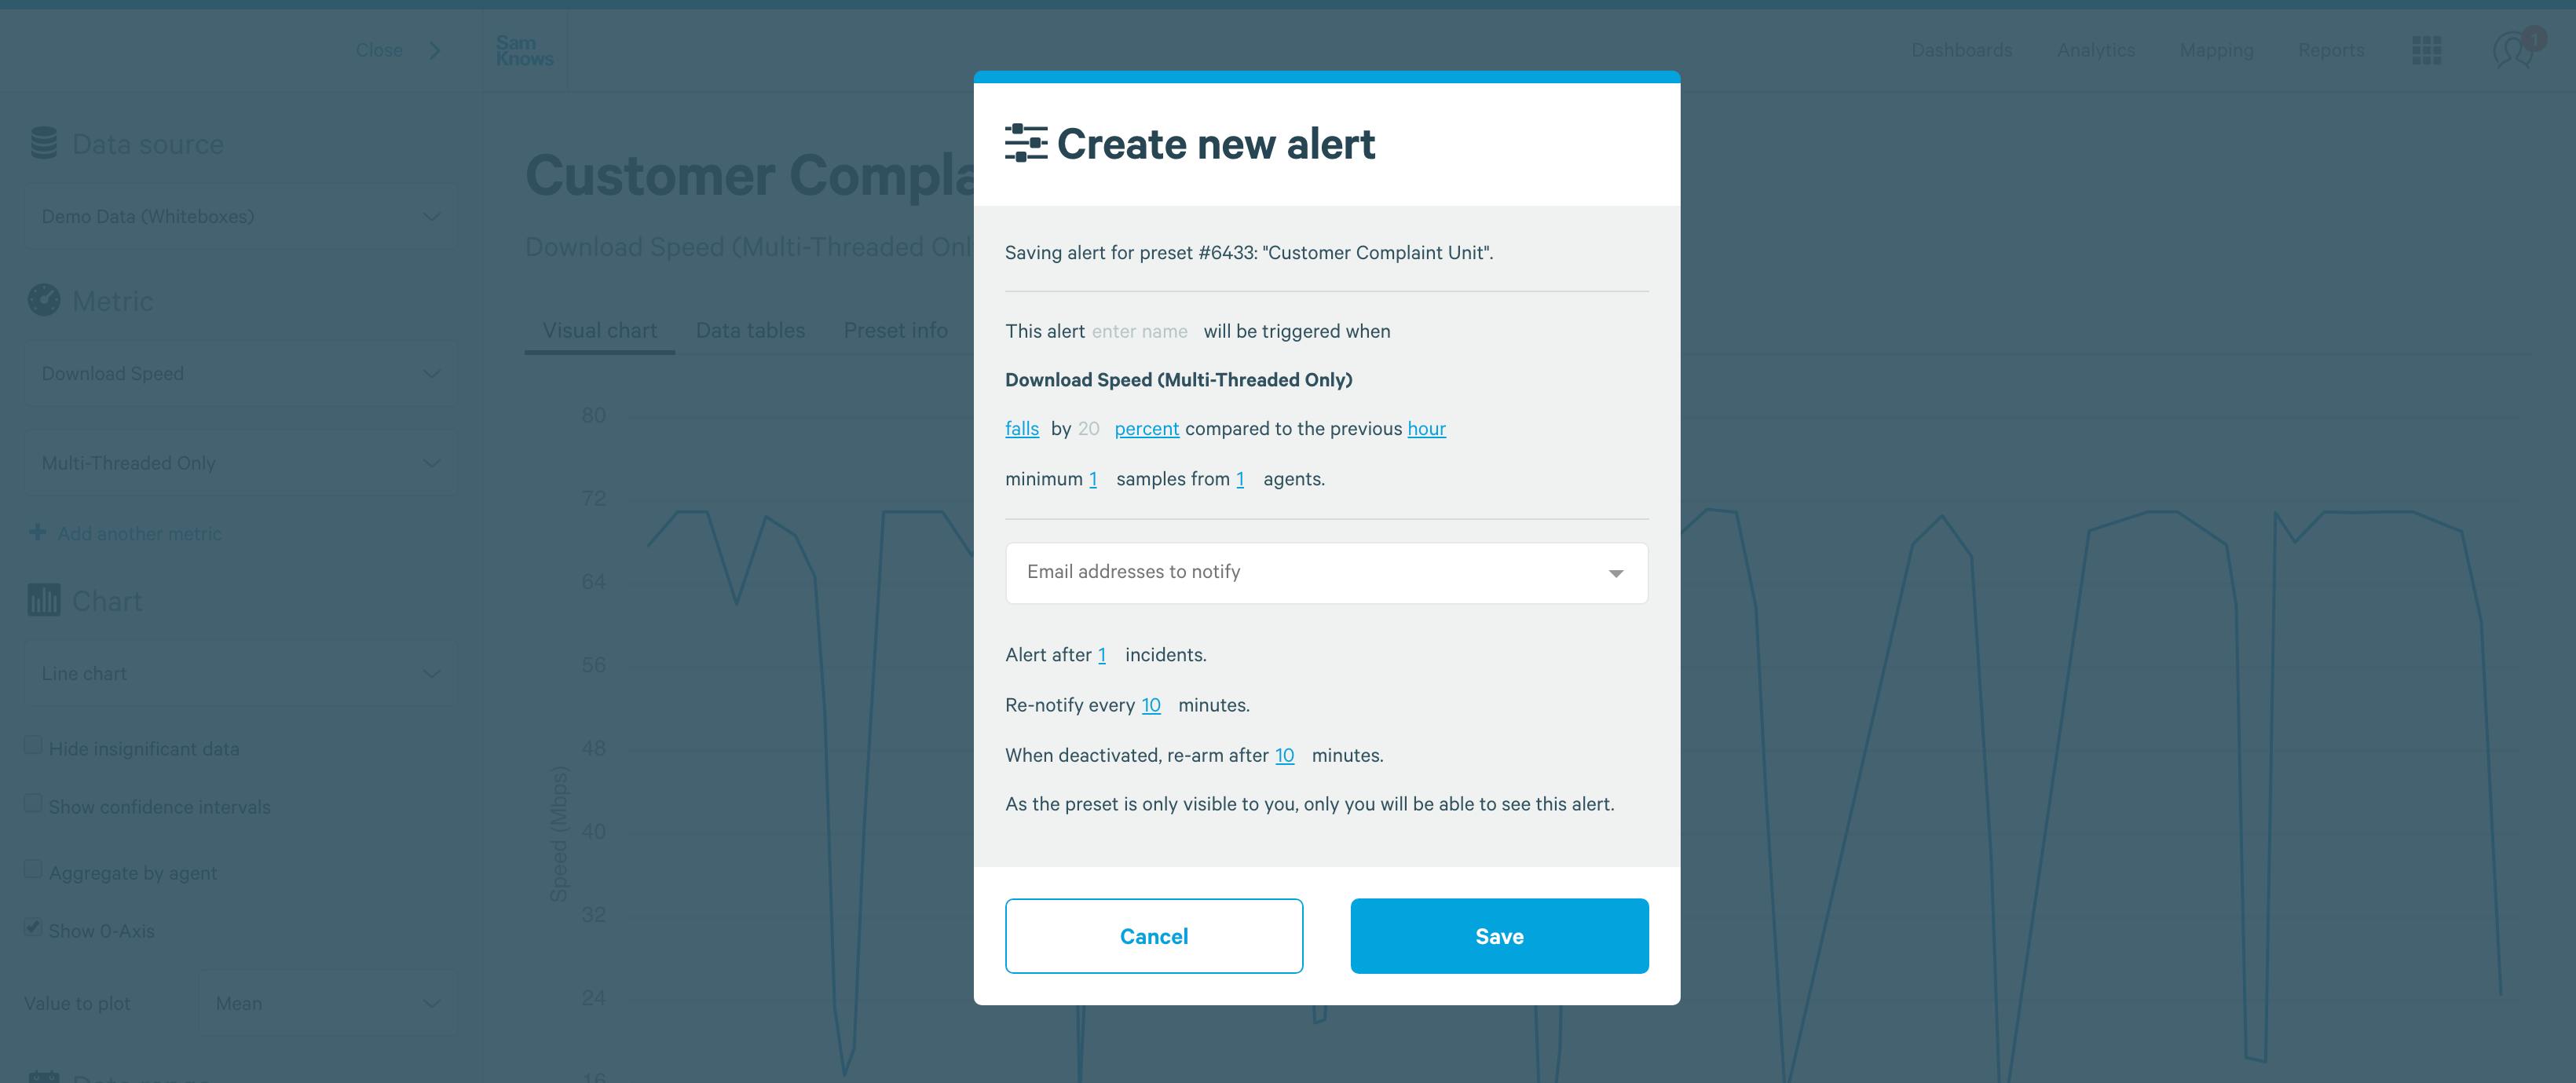The height and width of the screenshot is (1083, 2576).
Task: Click the Close chevron arrow icon
Action: point(435,50)
